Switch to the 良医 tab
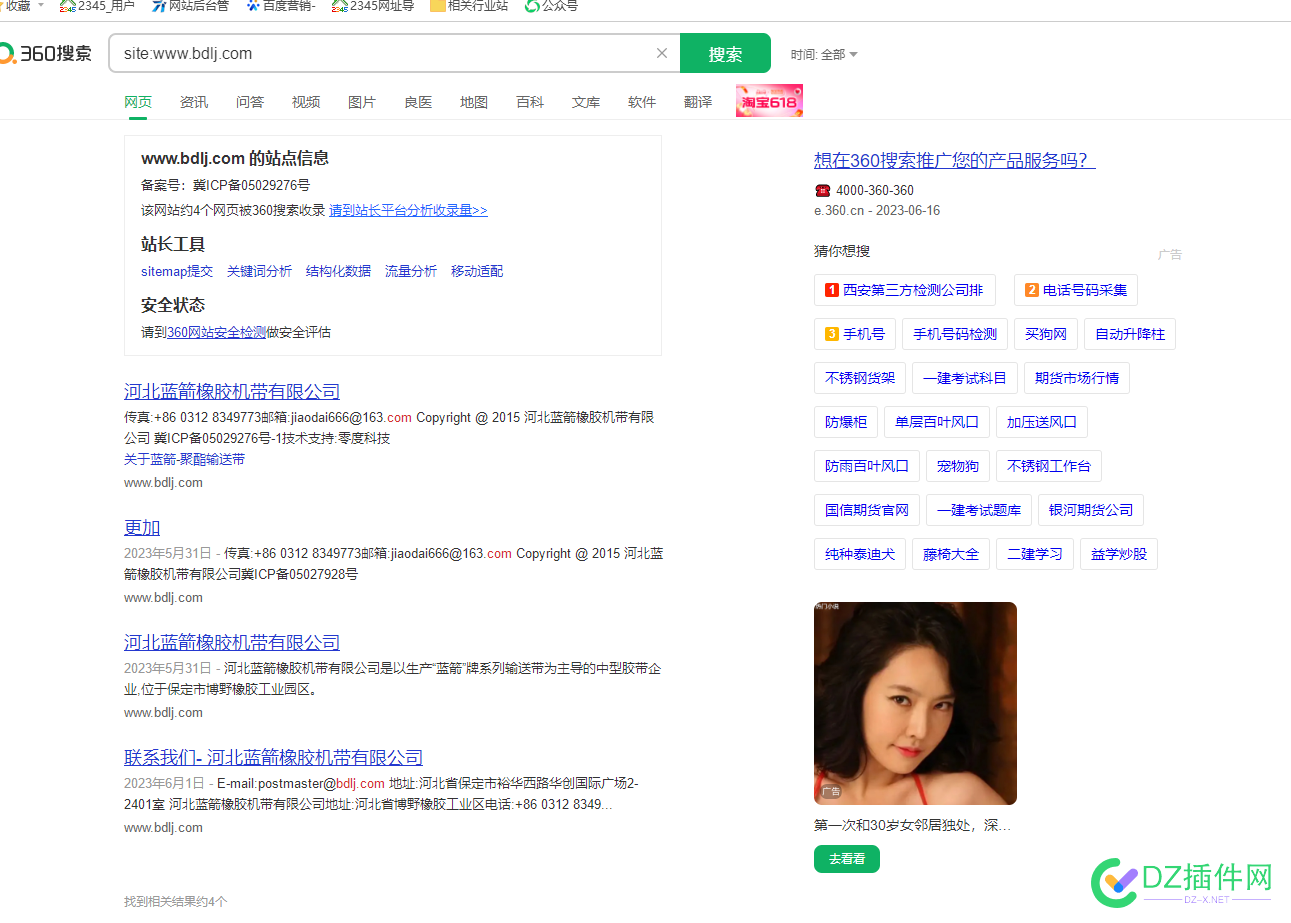Screen dimensions: 1291x923 click(x=418, y=102)
